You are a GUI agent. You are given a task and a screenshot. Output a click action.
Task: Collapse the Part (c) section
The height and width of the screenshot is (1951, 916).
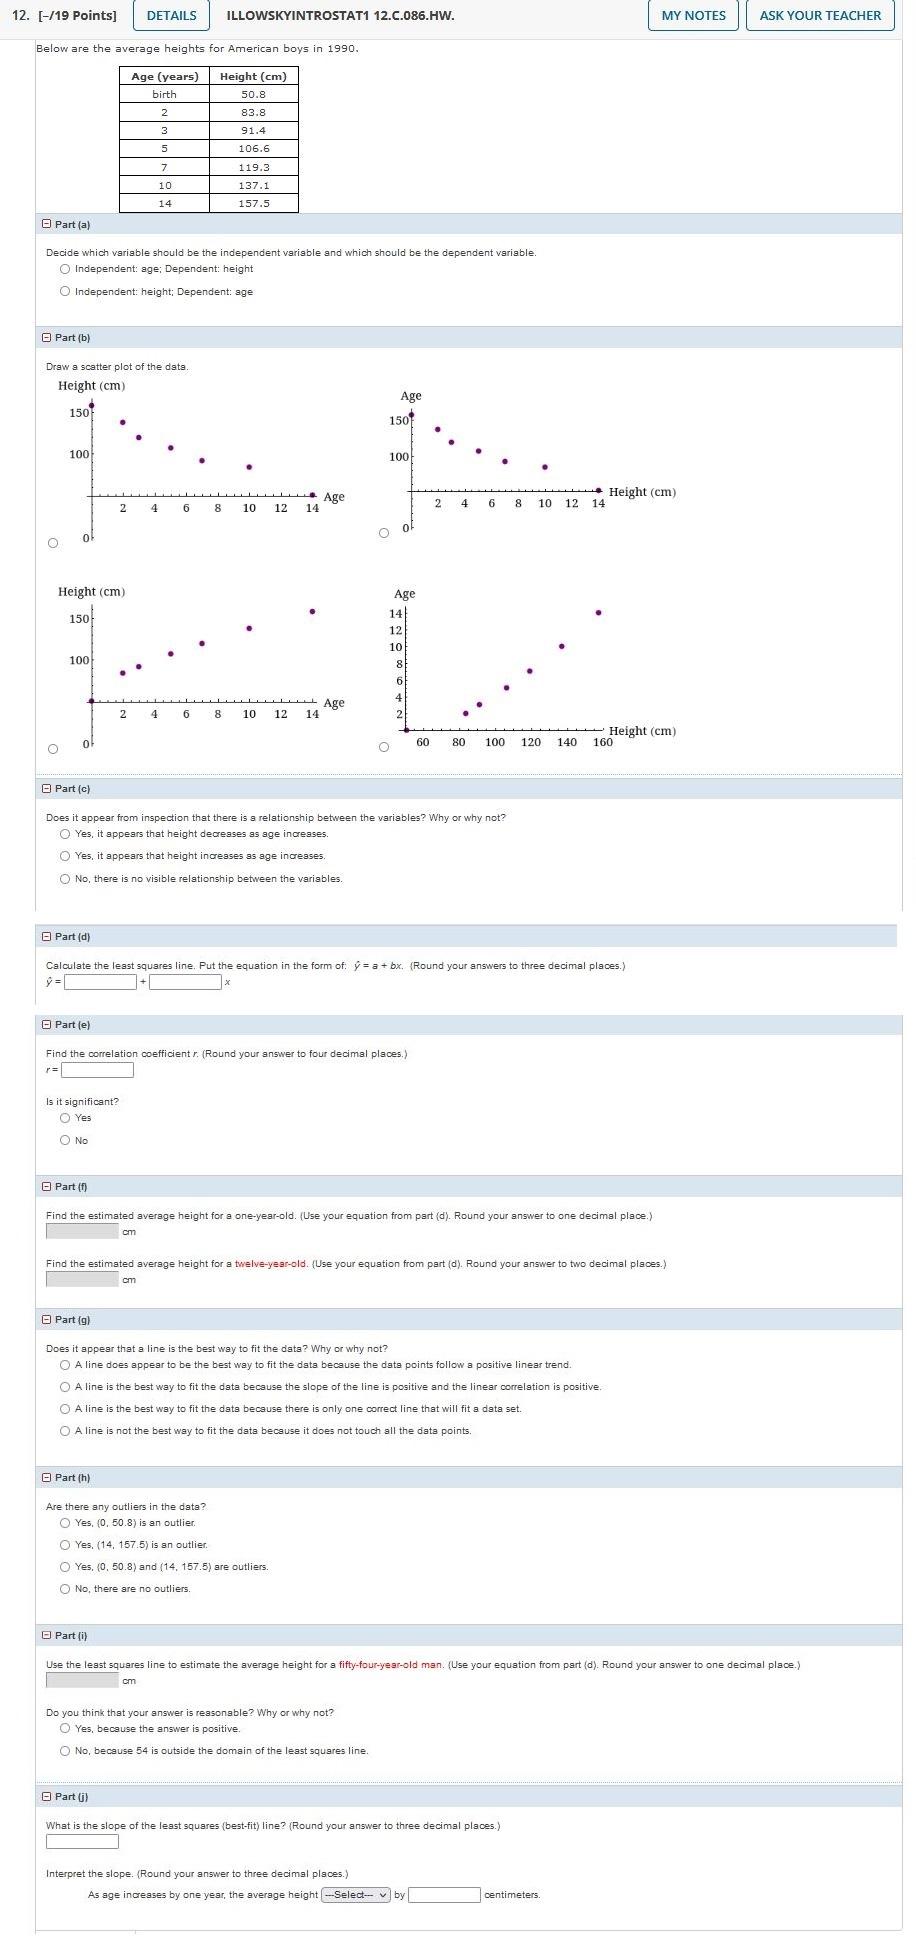click(x=46, y=788)
